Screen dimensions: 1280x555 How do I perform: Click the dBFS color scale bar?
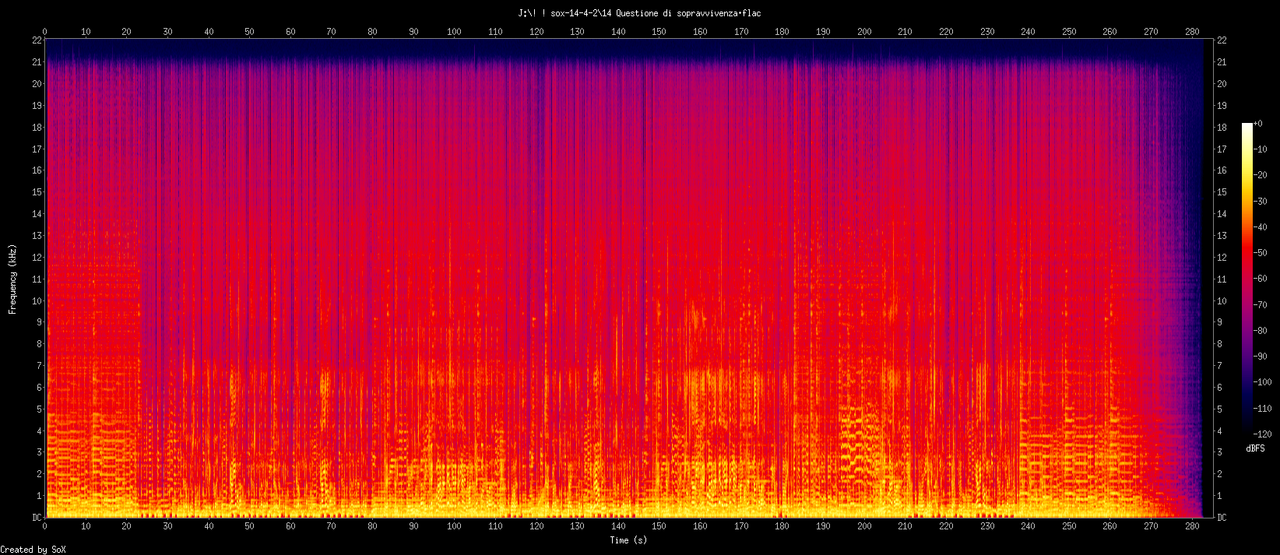click(1247, 278)
